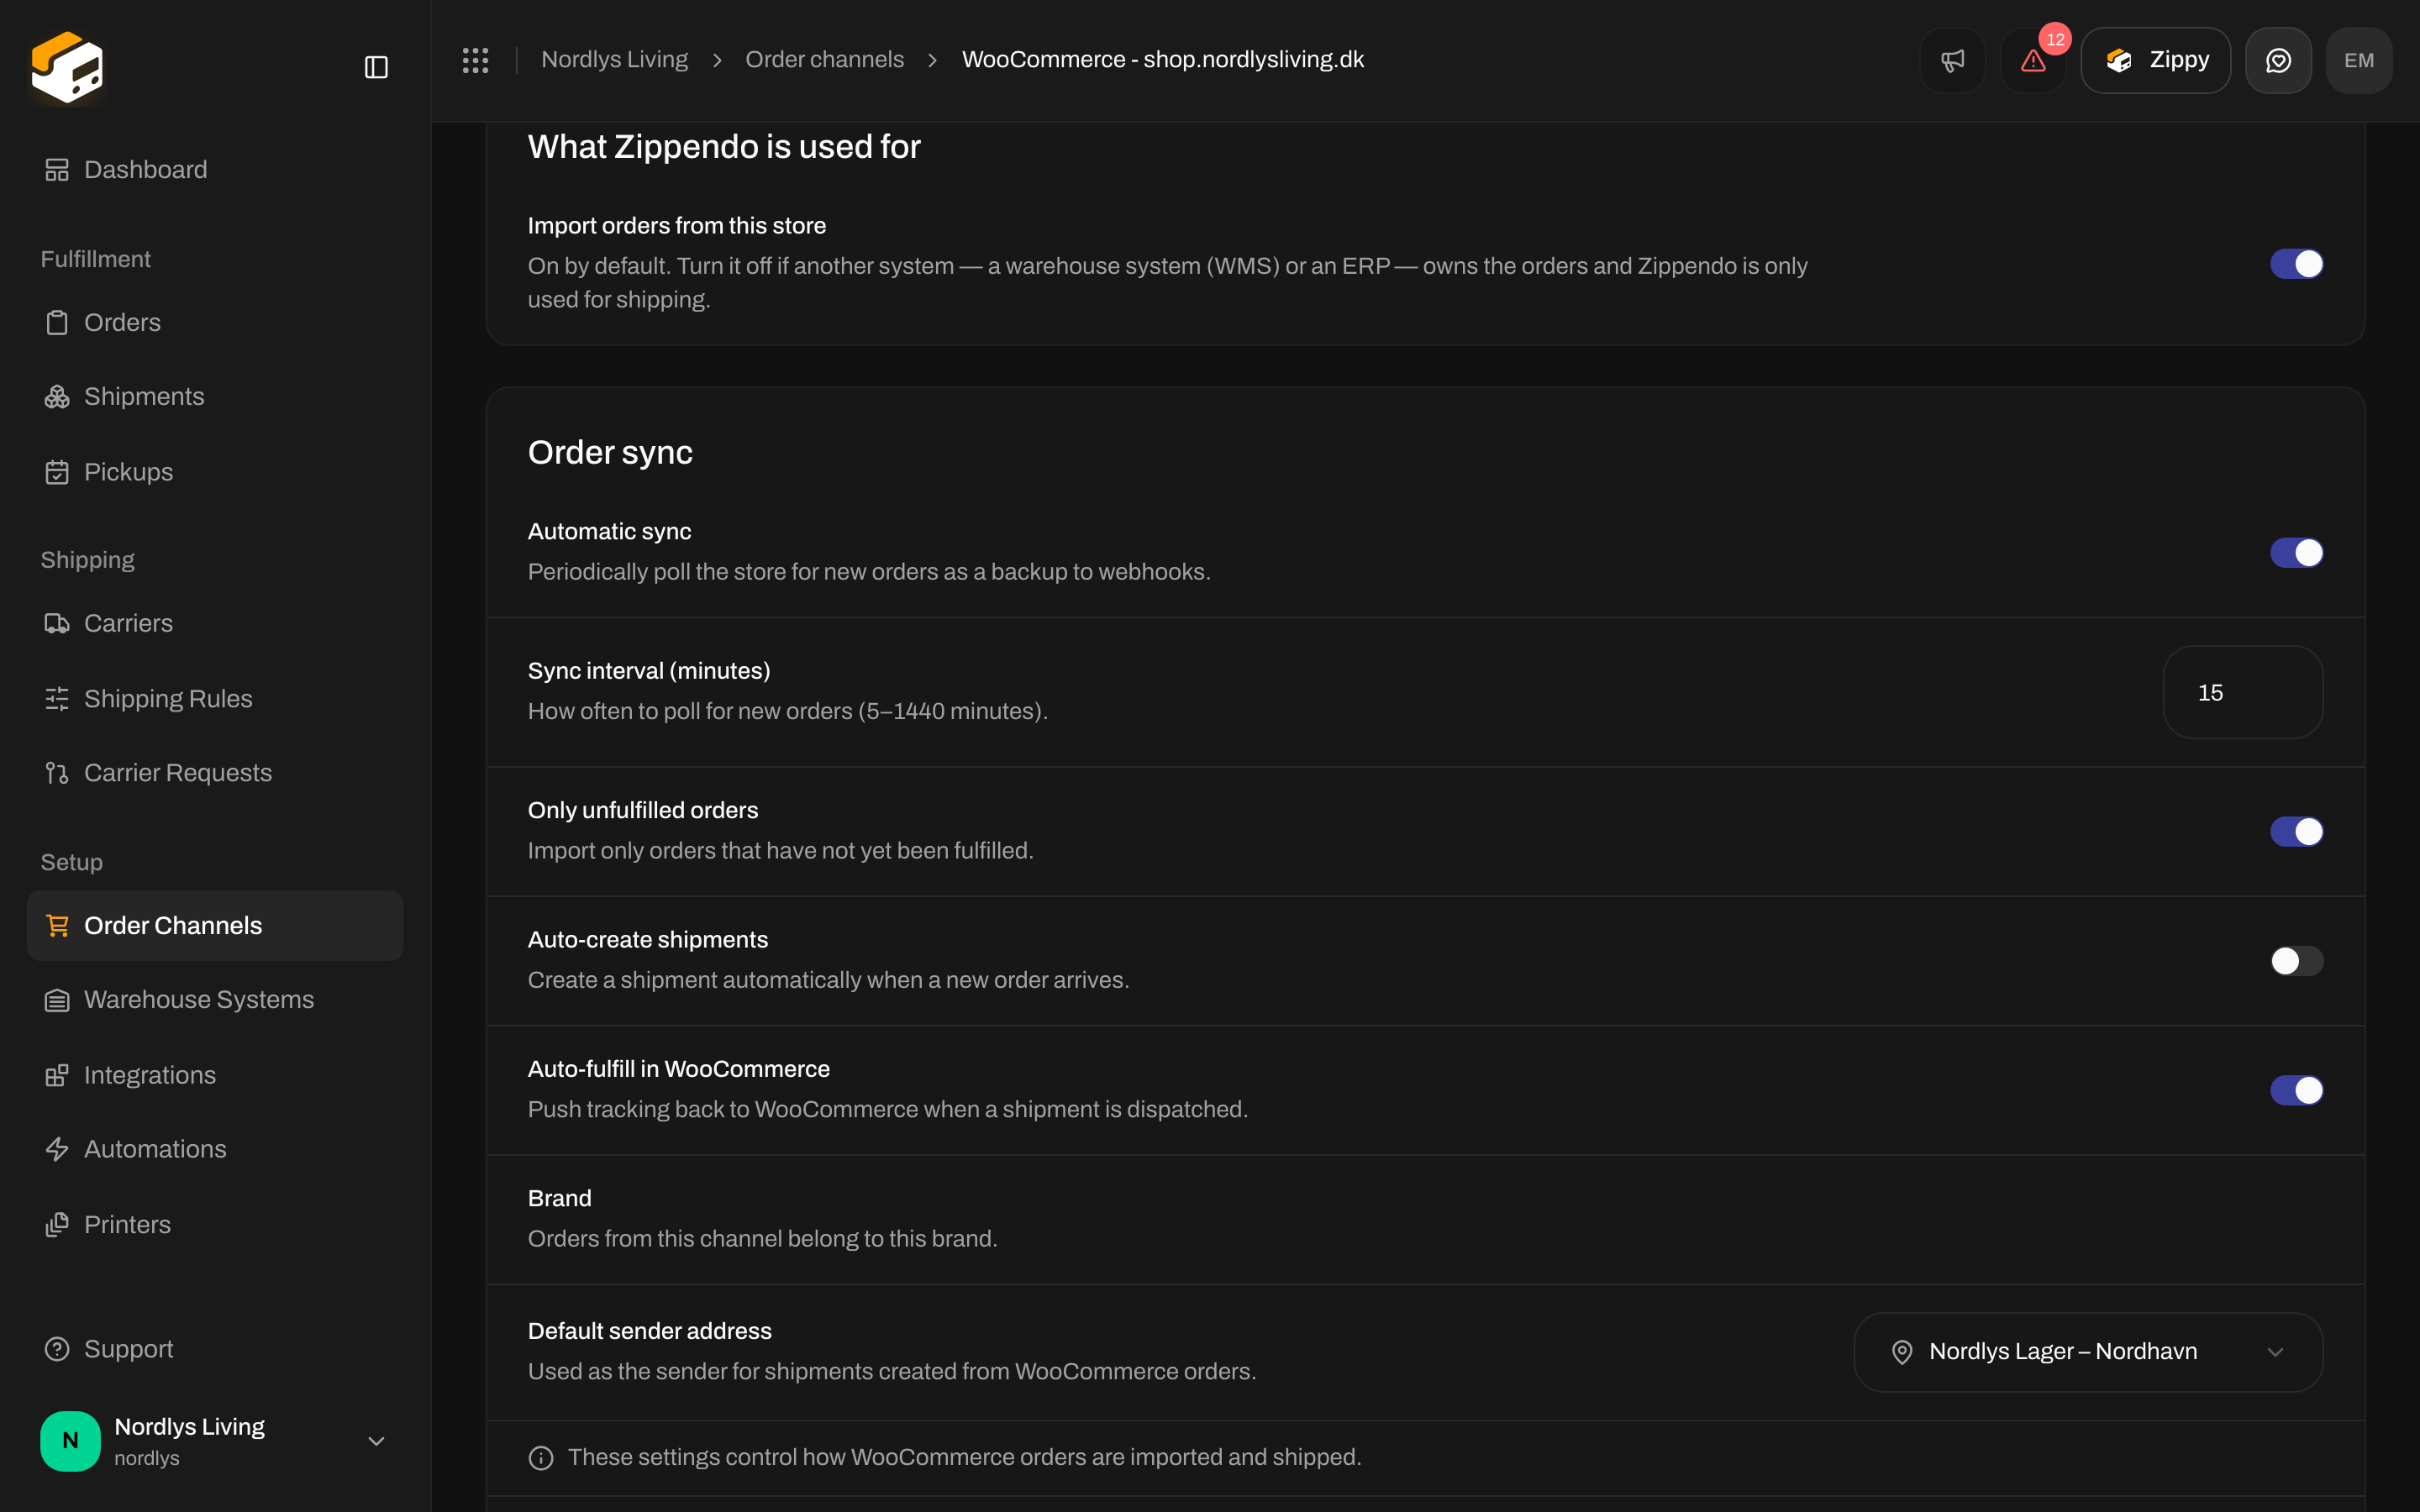The image size is (2420, 1512).
Task: Open the Carriers page
Action: tap(215, 624)
